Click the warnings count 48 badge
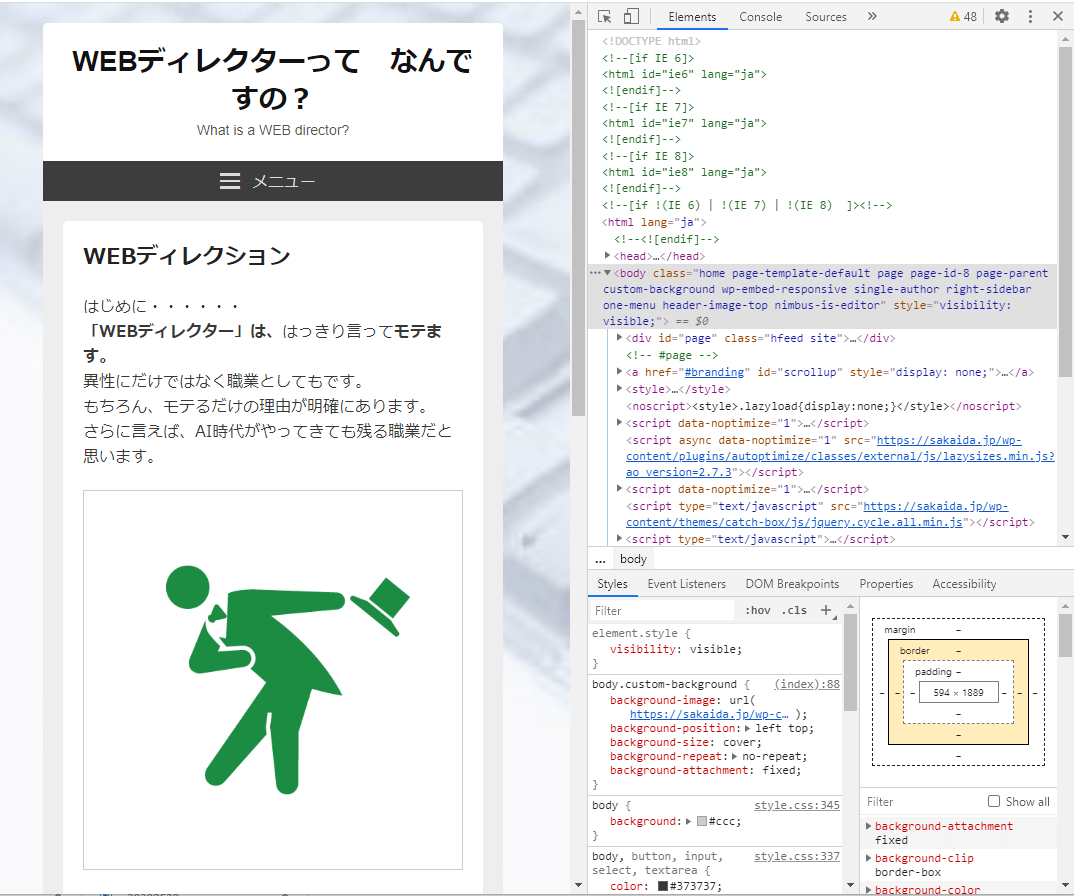1074x896 pixels. pyautogui.click(x=963, y=16)
